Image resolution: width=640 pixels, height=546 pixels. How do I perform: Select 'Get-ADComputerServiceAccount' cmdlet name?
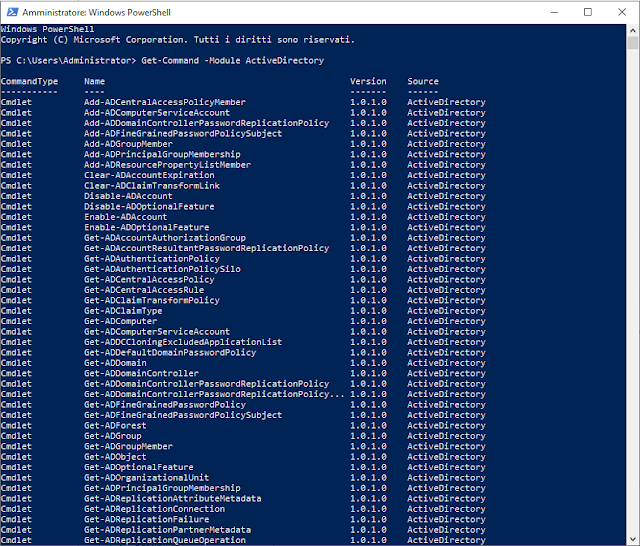[x=157, y=332]
